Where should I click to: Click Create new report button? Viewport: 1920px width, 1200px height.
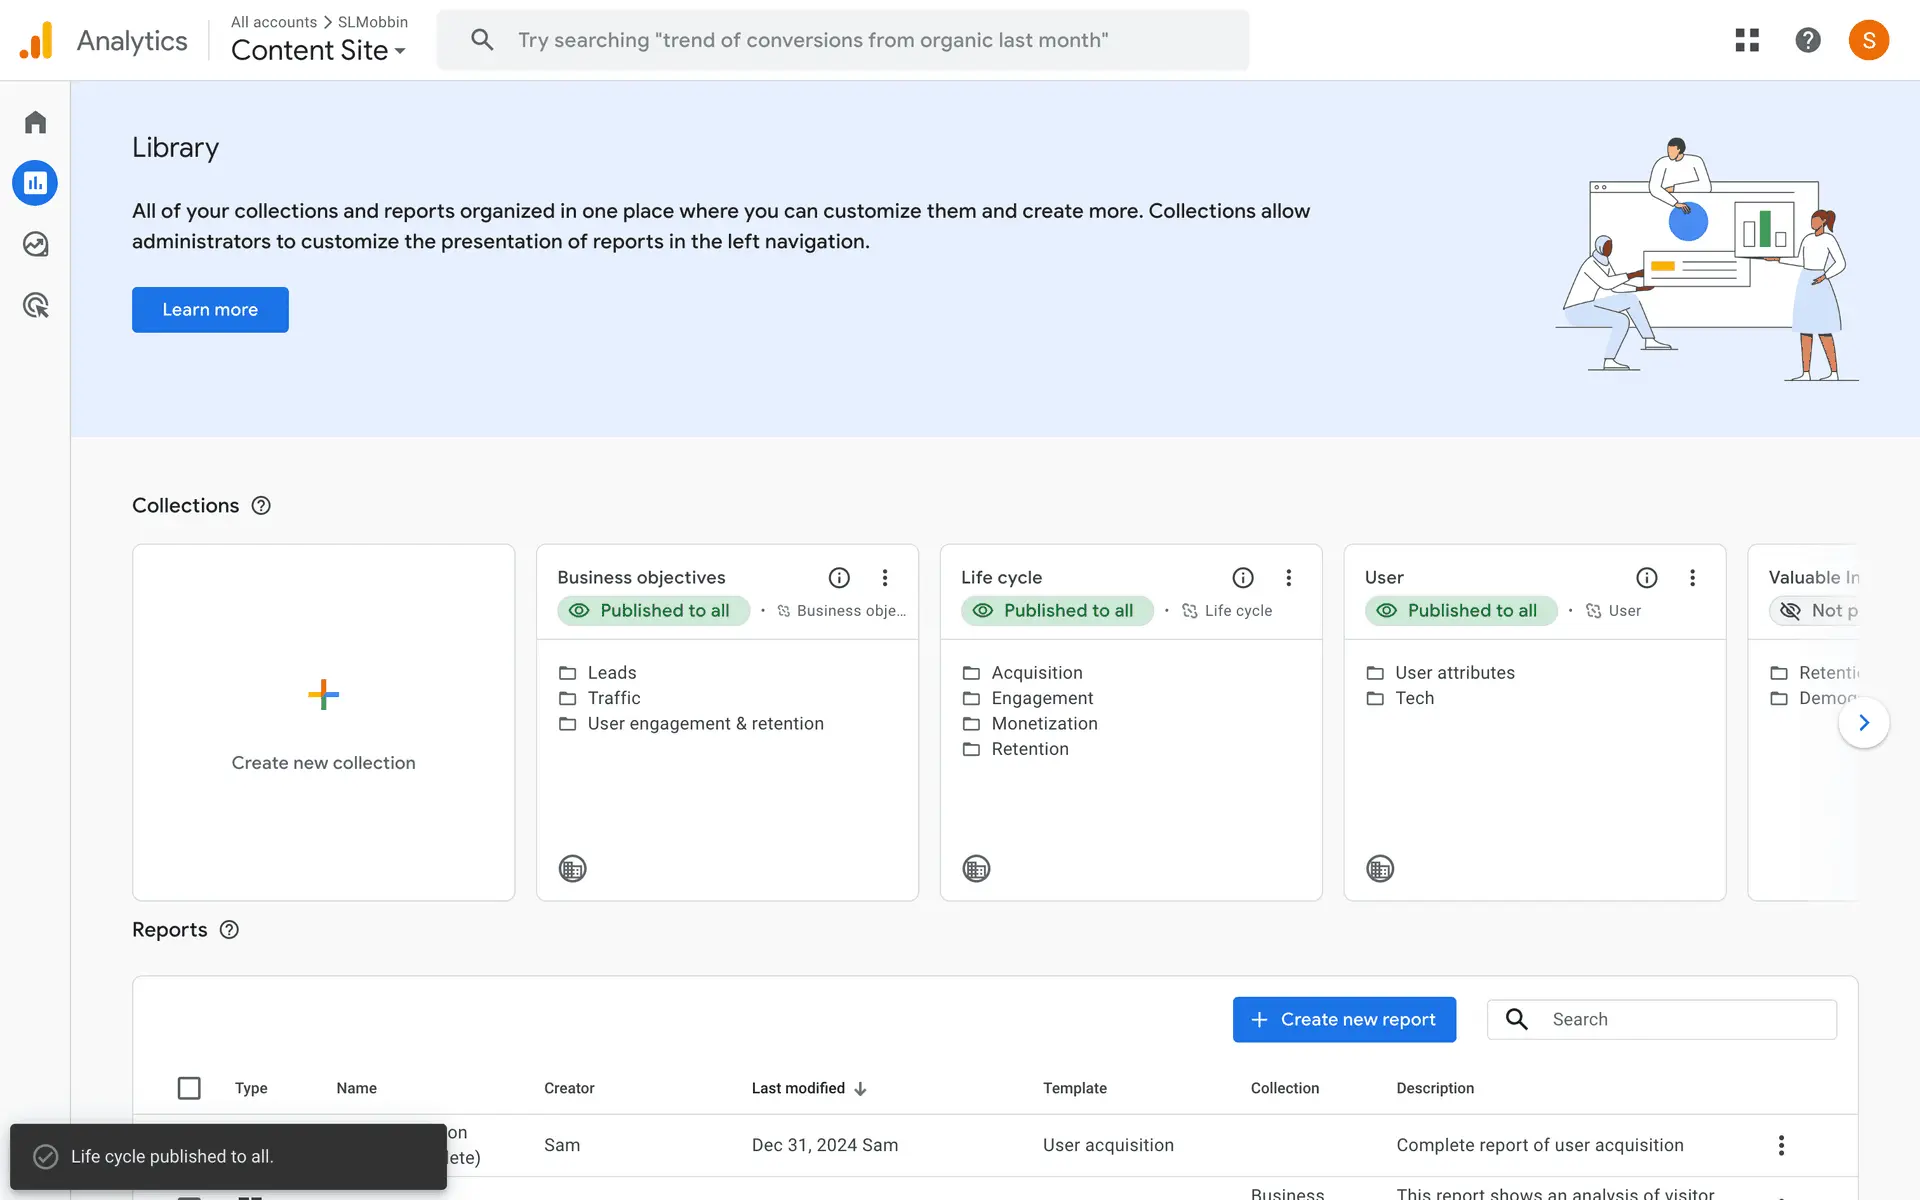click(1343, 1019)
